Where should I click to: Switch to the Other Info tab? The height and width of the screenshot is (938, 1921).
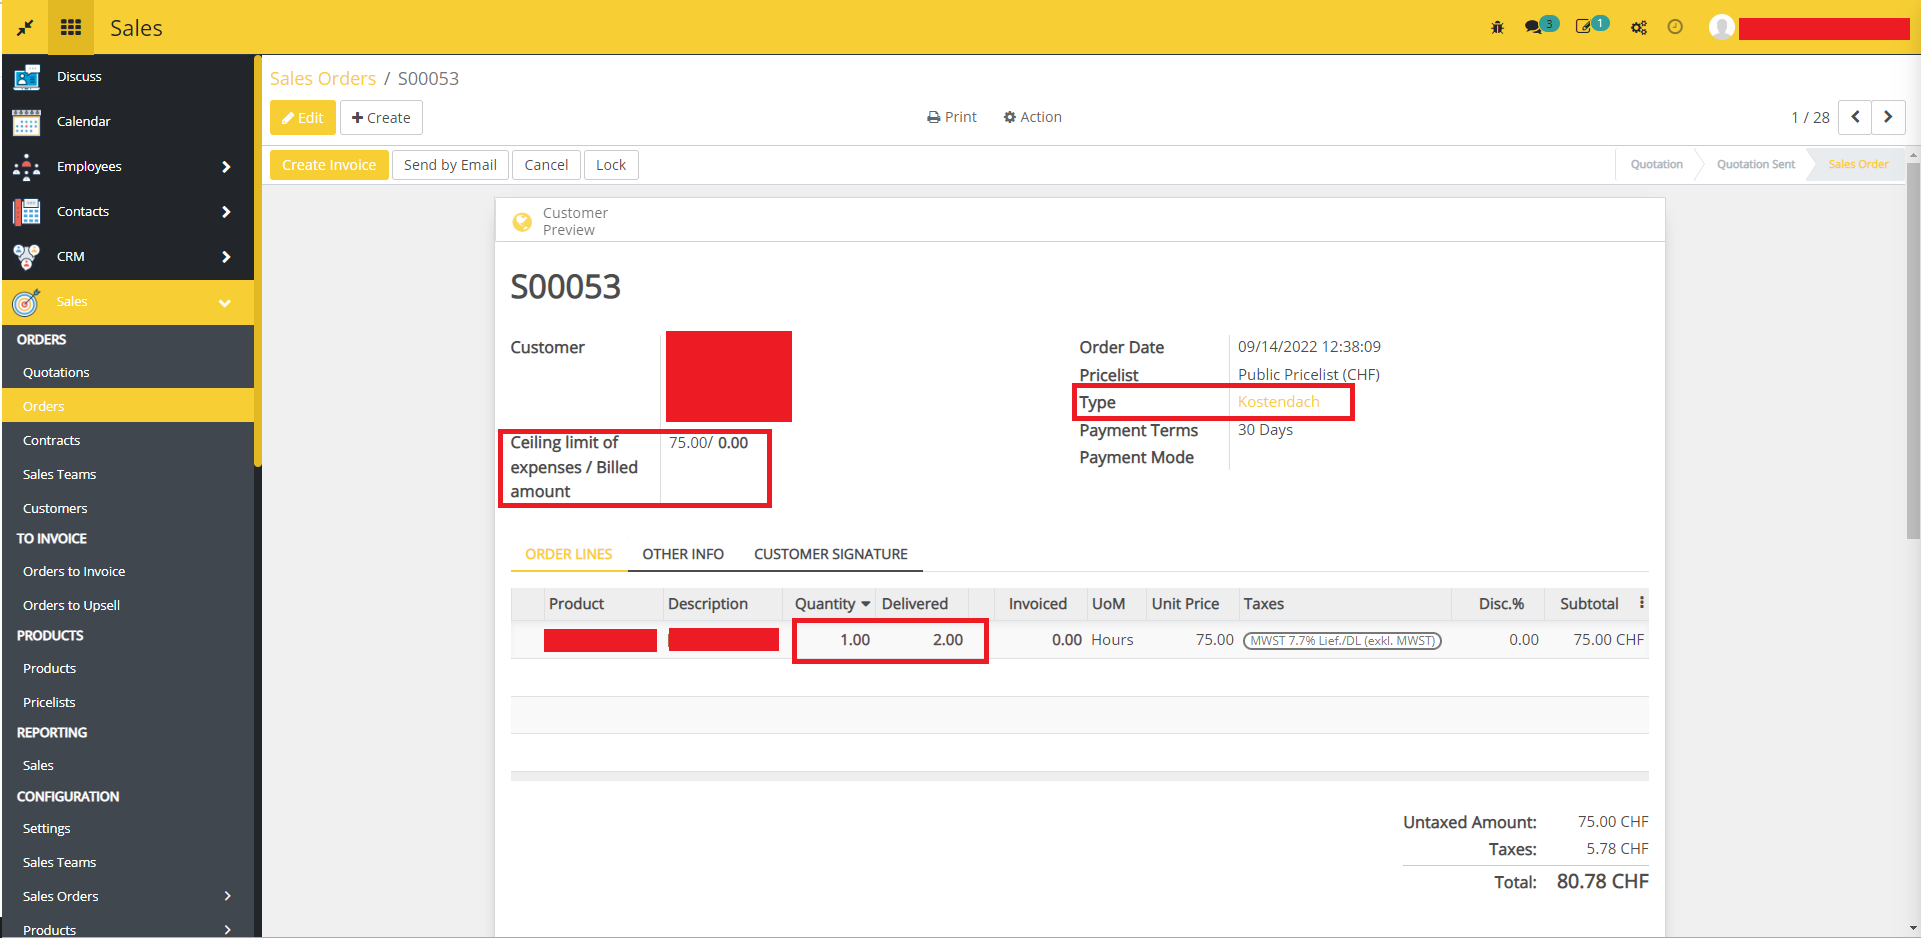pos(683,554)
